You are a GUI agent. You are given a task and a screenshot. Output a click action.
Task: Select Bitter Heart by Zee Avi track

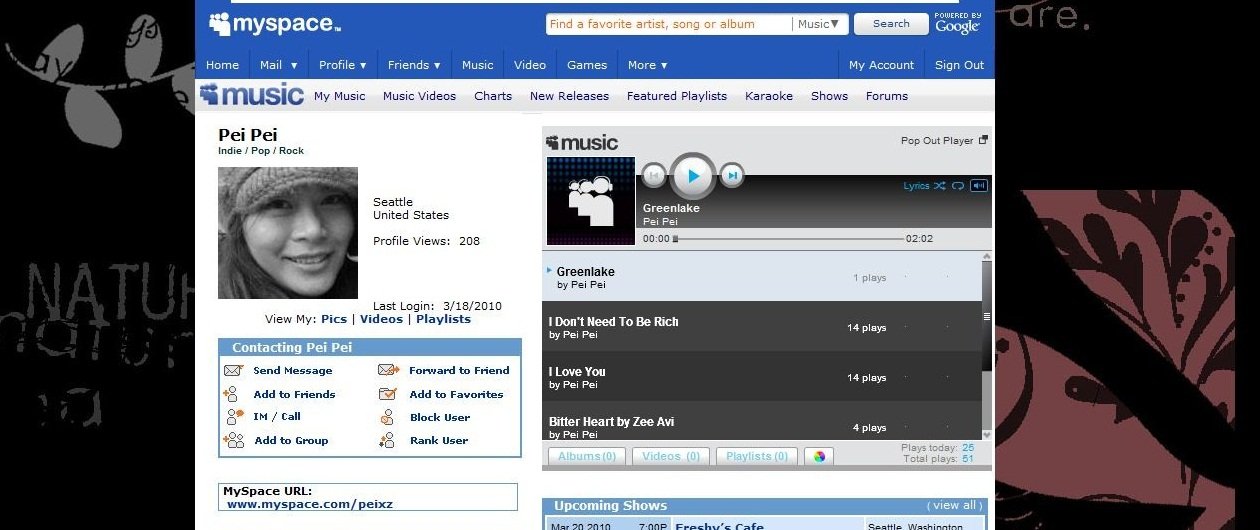(762, 422)
